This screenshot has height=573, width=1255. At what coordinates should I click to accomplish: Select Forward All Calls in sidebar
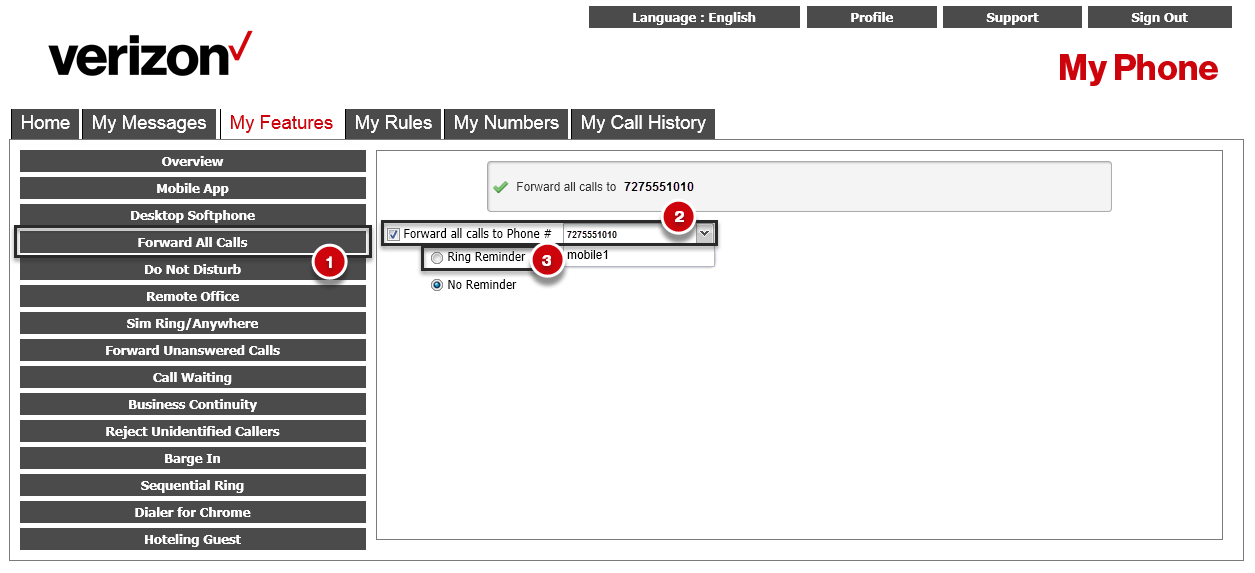pos(193,242)
